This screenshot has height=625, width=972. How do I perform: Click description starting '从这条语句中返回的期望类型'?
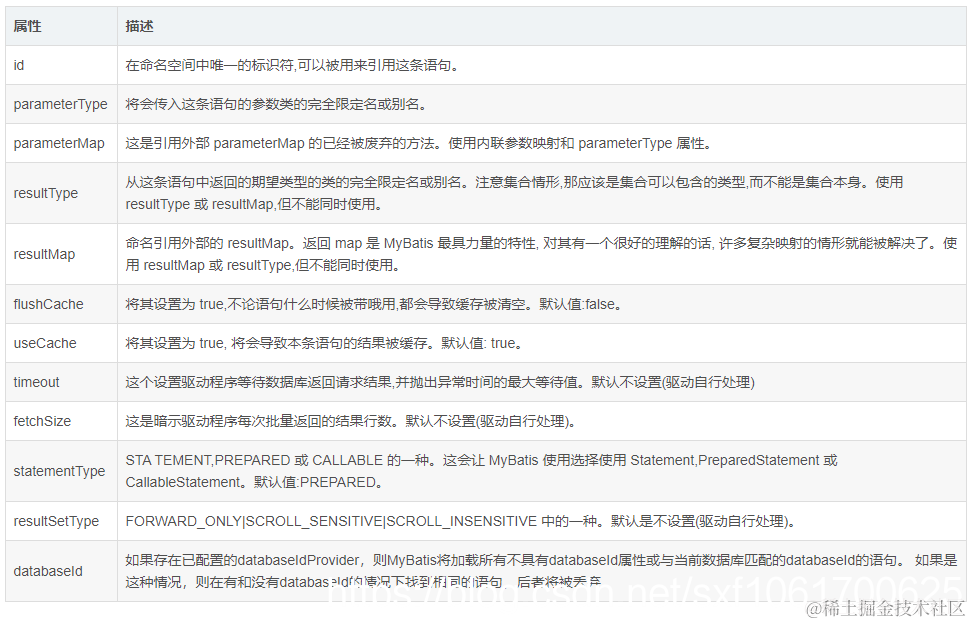click(514, 193)
